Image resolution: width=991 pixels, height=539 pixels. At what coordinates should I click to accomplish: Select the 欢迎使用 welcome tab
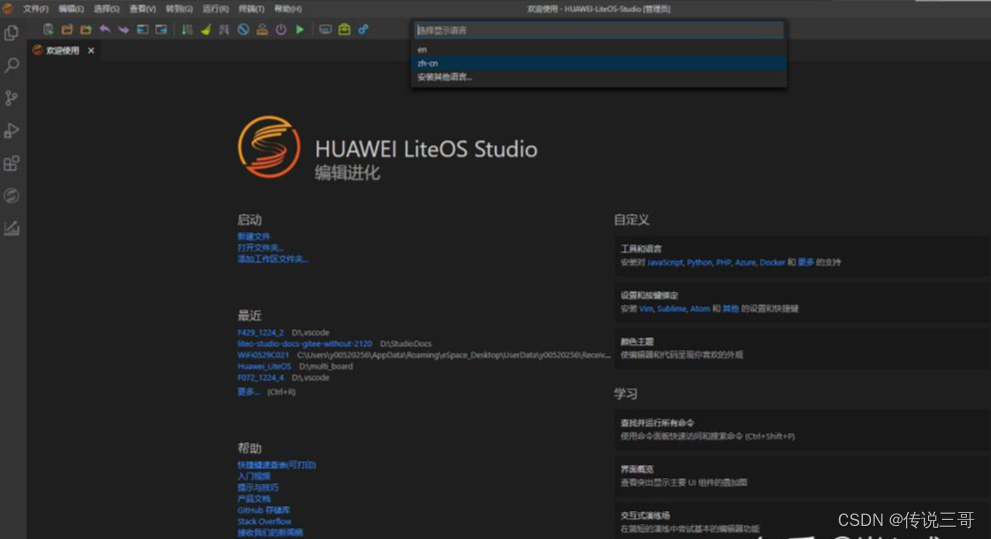click(63, 51)
